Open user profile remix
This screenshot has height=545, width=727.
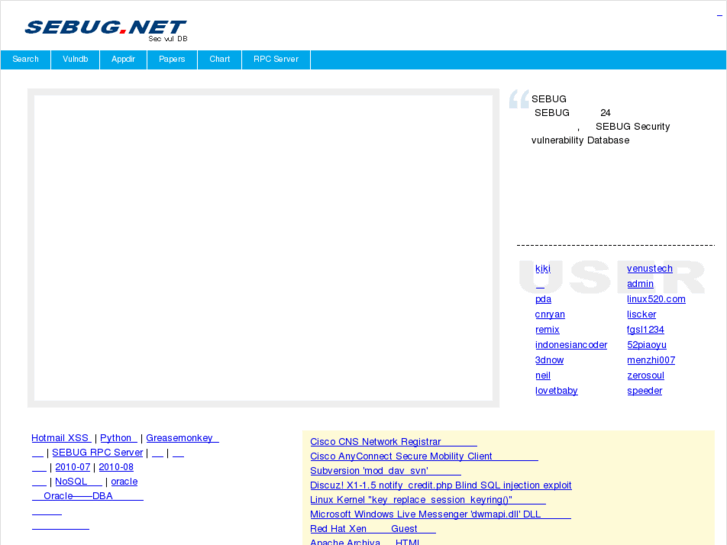(x=547, y=330)
